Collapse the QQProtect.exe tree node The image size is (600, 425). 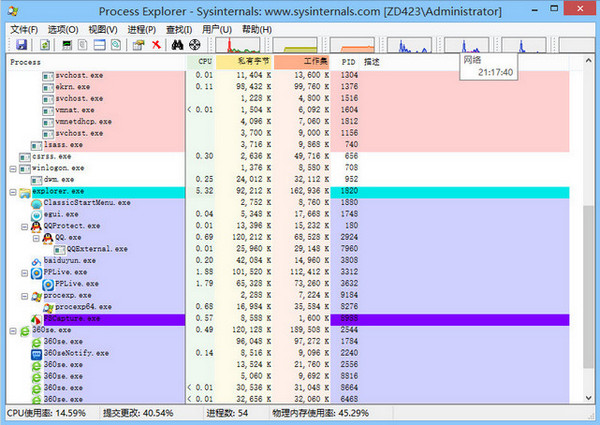pos(23,227)
